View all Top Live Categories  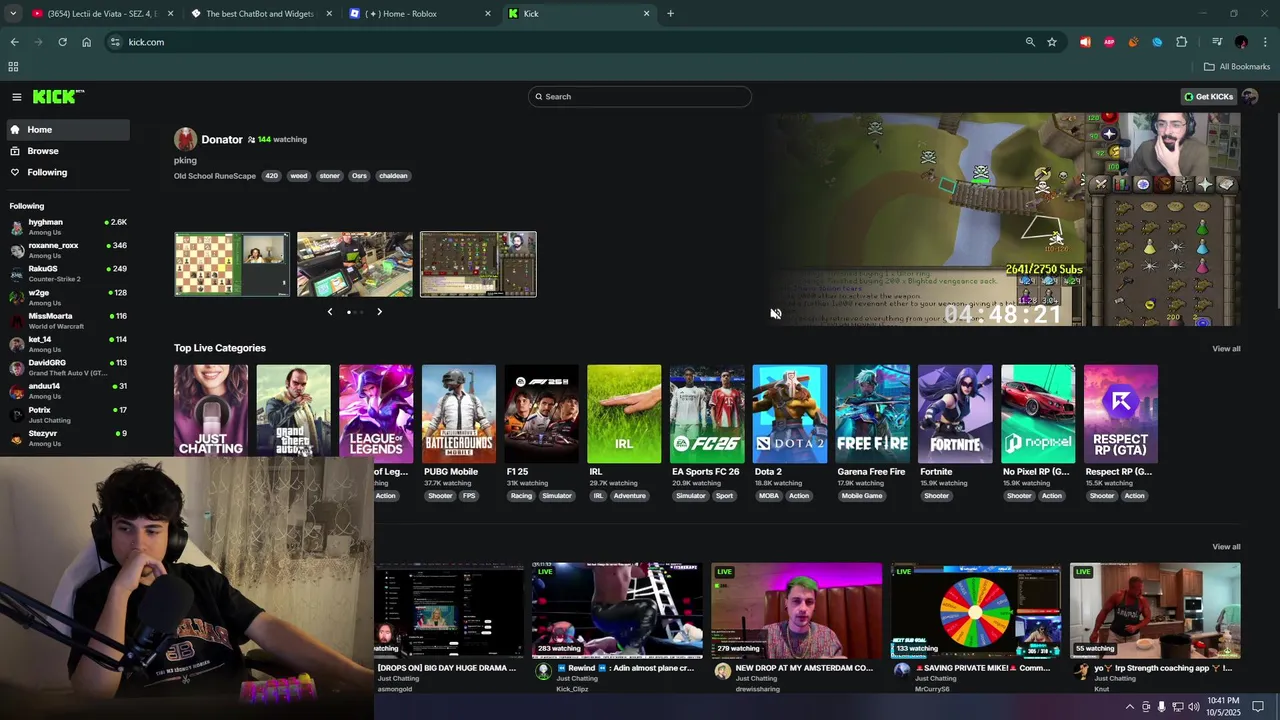(1226, 349)
